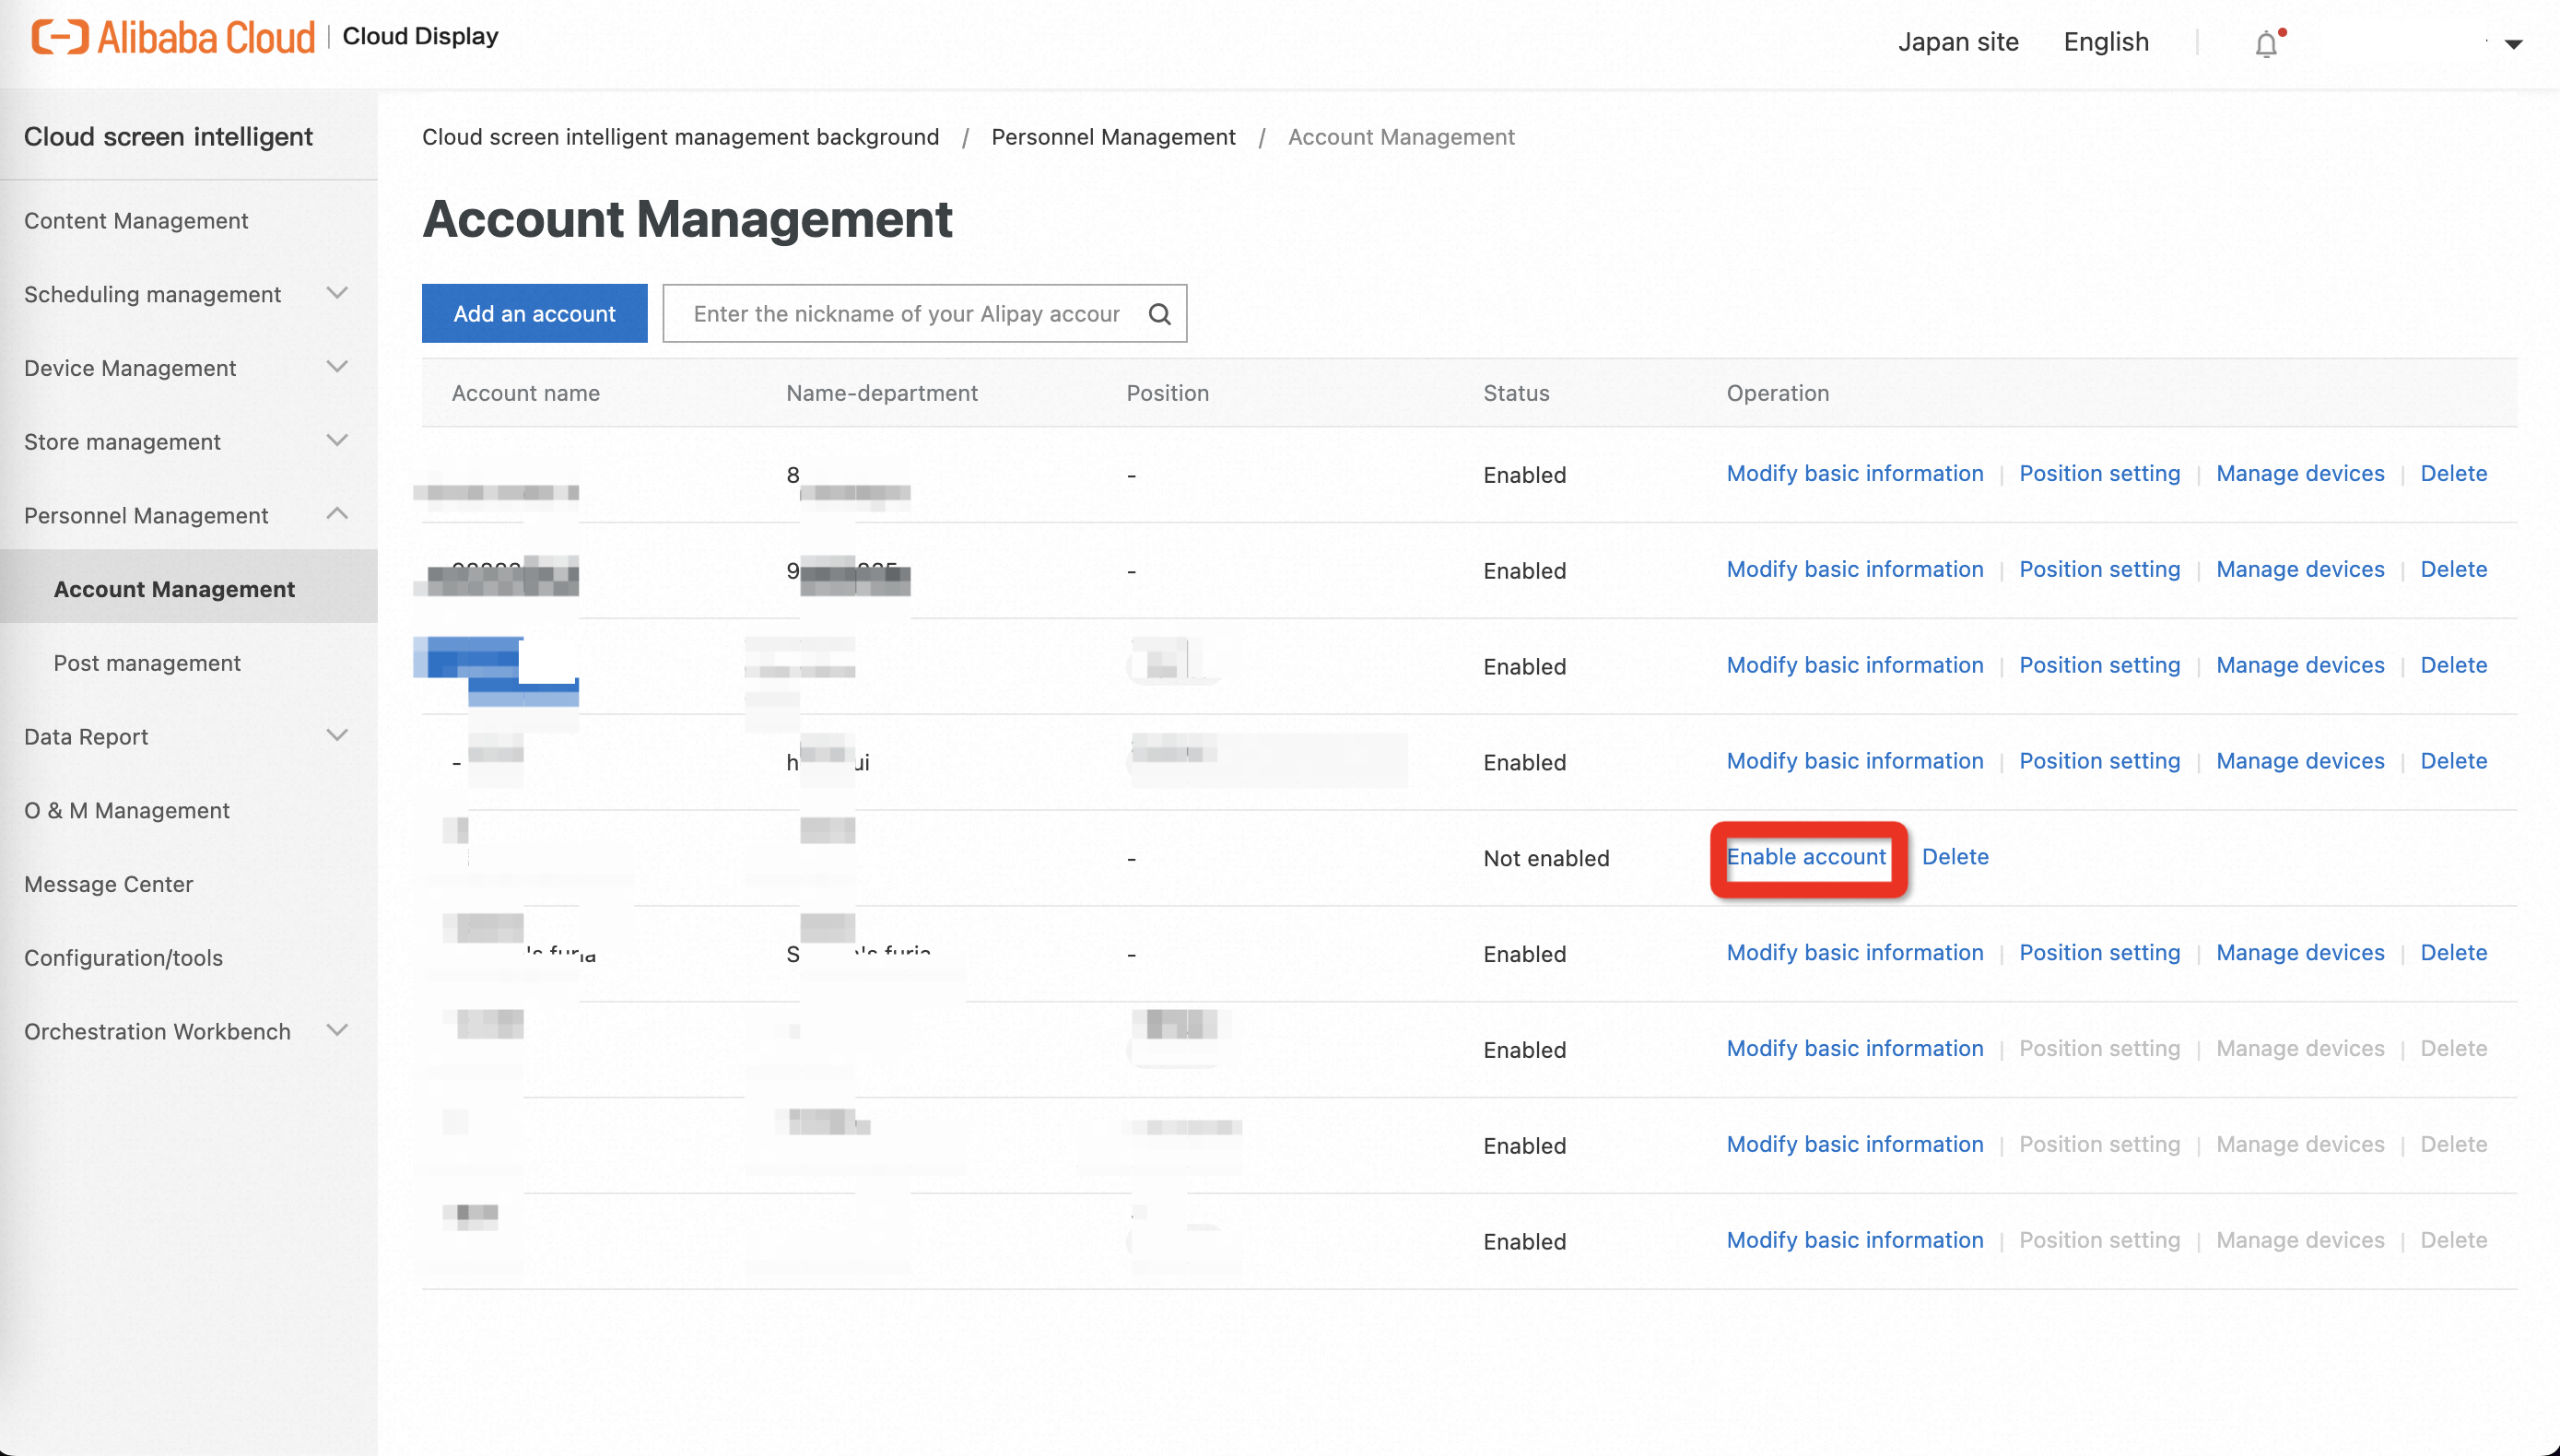
Task: Click the Cloud Display header label
Action: point(420,37)
